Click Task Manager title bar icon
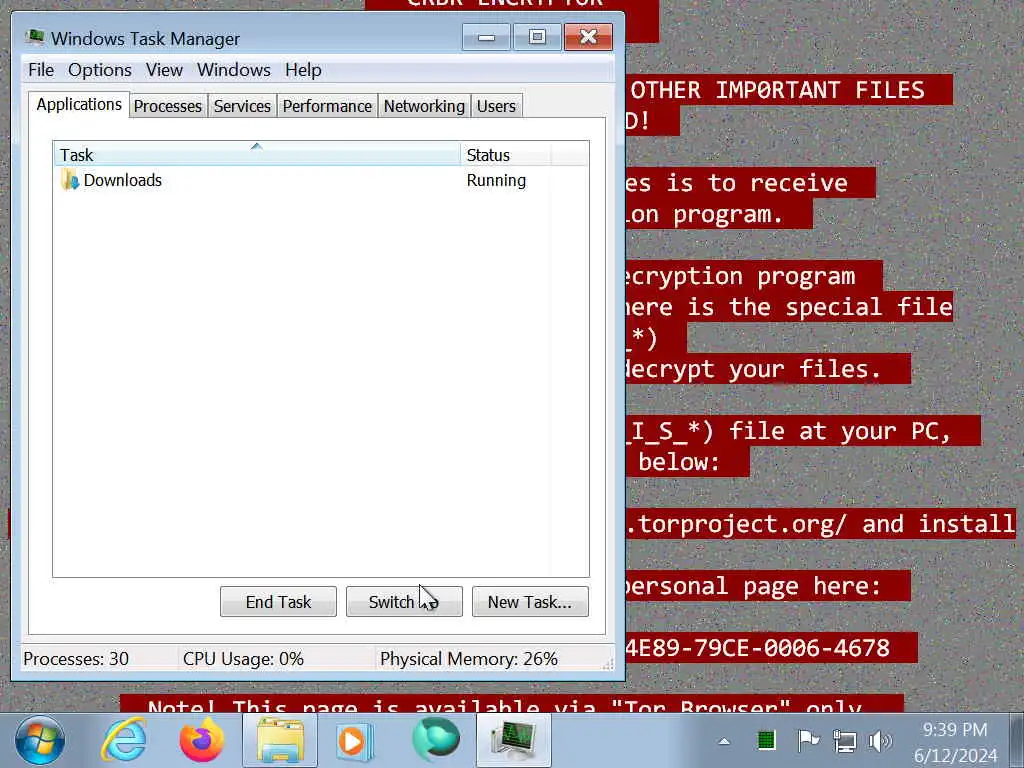Screen dimensions: 1024x768 (x=35, y=37)
